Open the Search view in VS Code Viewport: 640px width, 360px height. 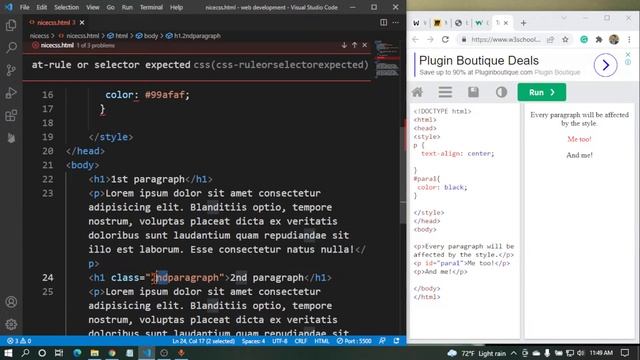pyautogui.click(x=11, y=47)
